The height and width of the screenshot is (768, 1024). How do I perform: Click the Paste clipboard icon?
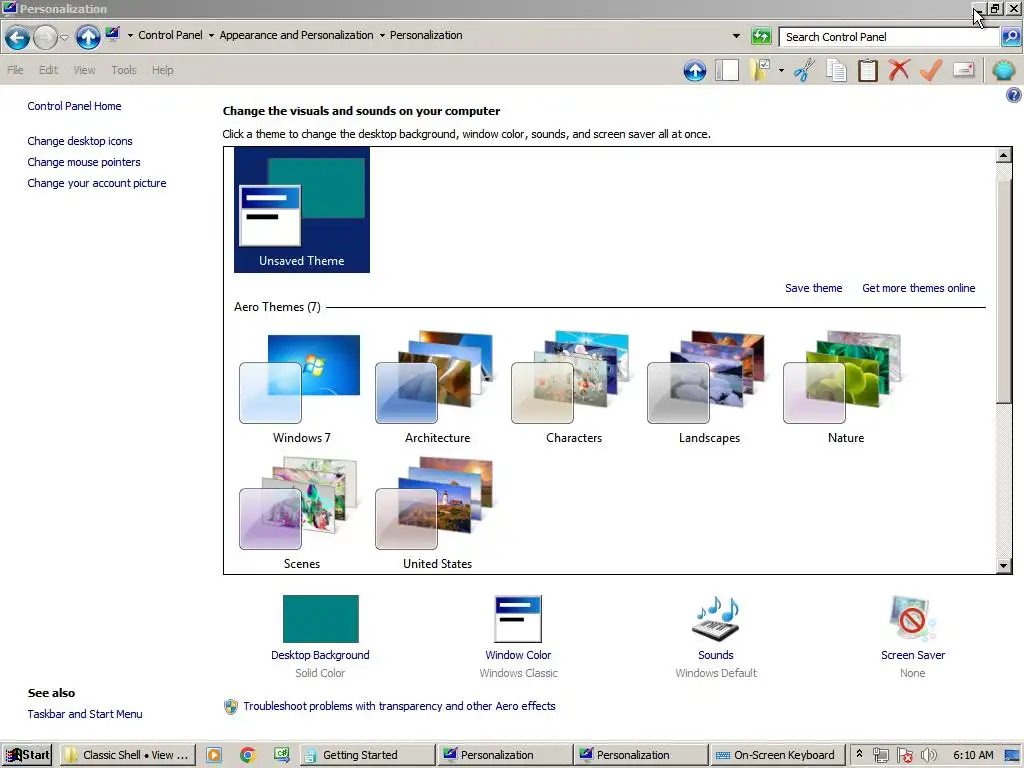pos(868,70)
